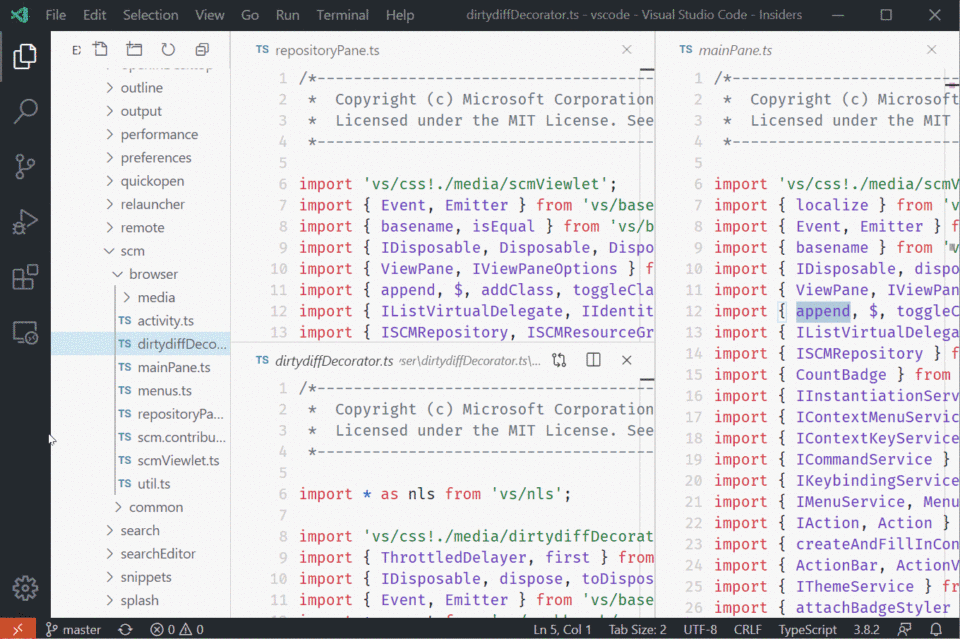
Task: Open Changes for dirtydiffDecorator.ts
Action: [x=559, y=360]
